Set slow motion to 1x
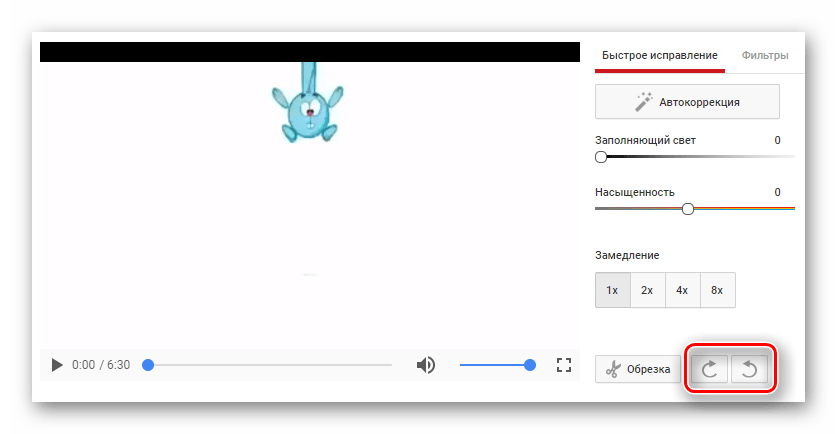 point(613,290)
